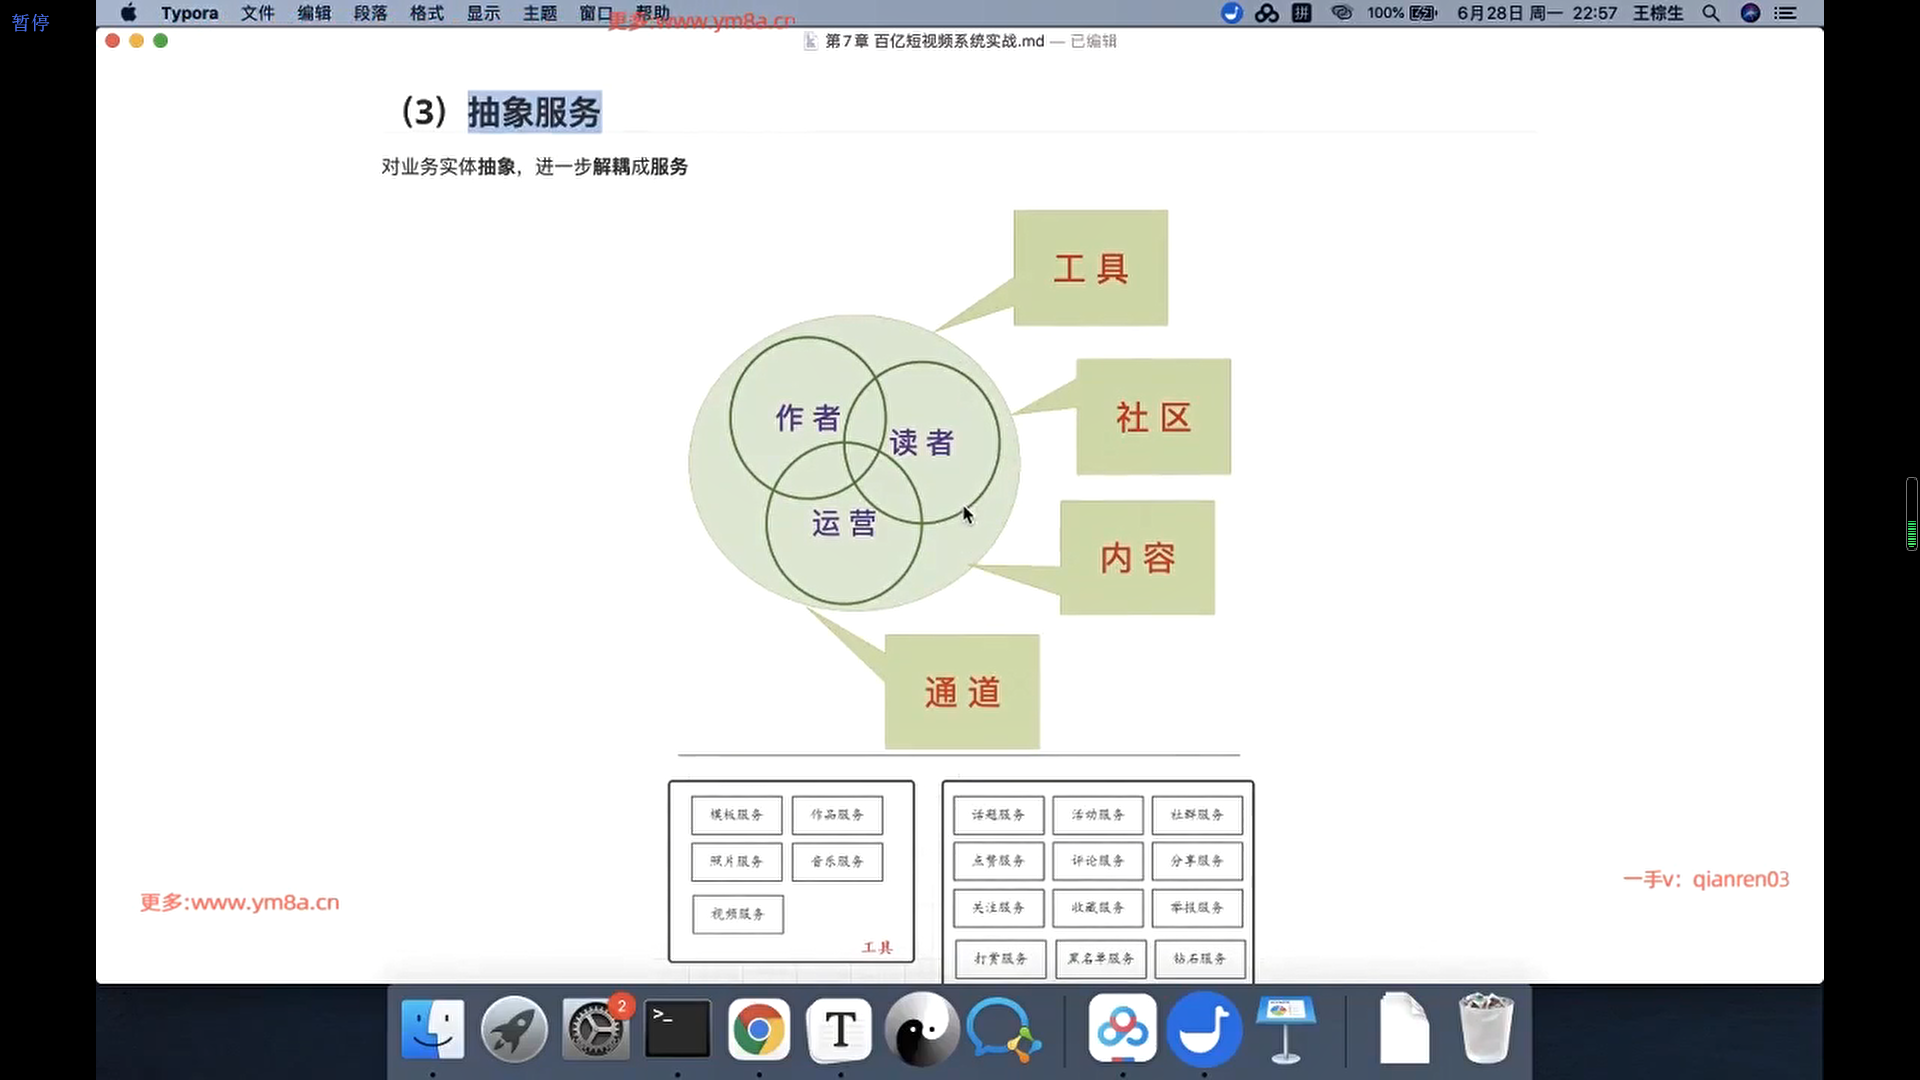
Task: Open Google Chrome from dock
Action: 758,1029
